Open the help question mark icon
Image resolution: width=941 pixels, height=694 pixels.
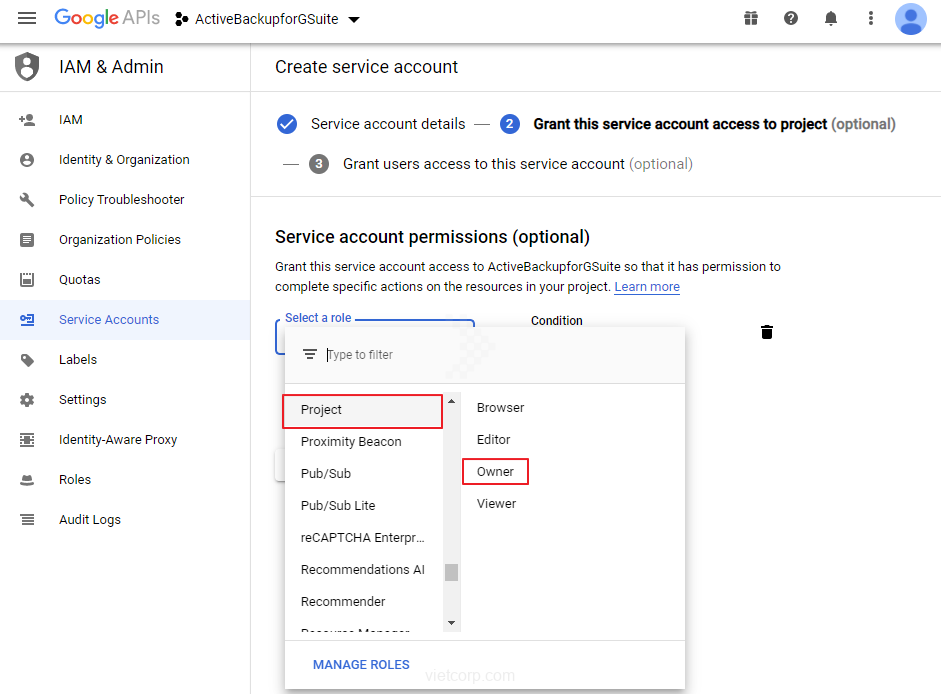pyautogui.click(x=791, y=19)
